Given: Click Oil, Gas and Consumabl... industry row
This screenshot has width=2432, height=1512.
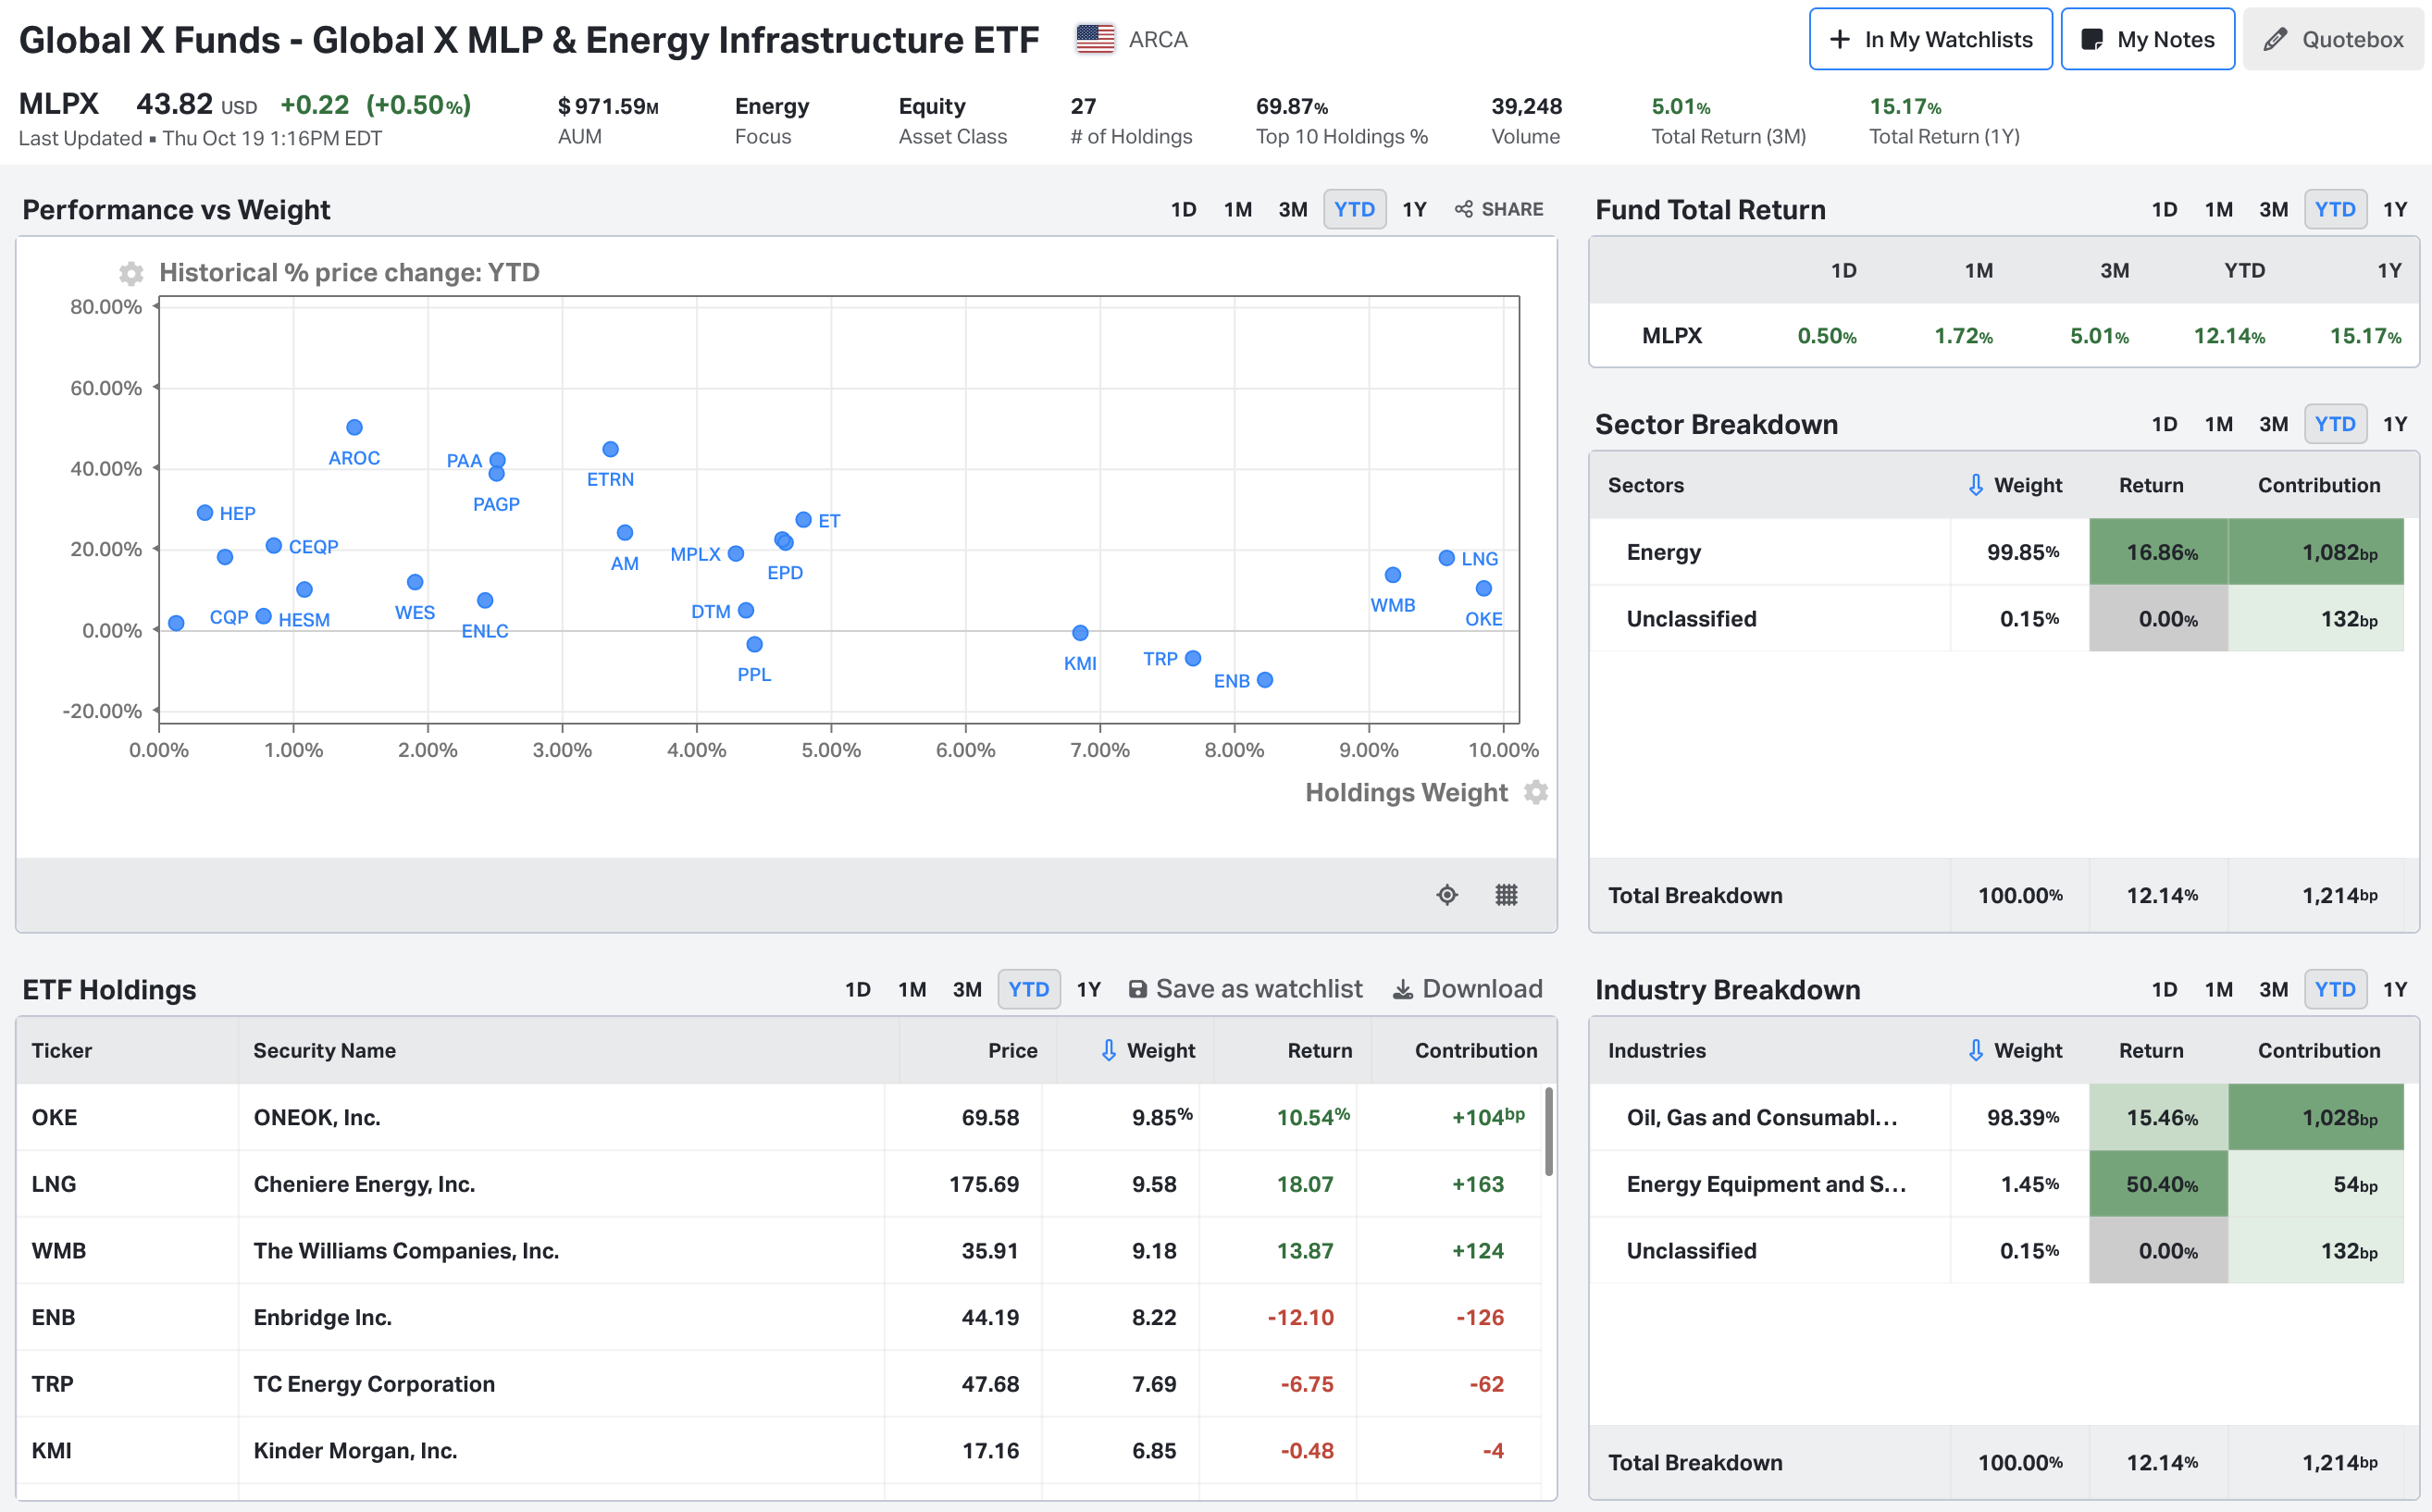Looking at the screenshot, I should [x=1997, y=1118].
